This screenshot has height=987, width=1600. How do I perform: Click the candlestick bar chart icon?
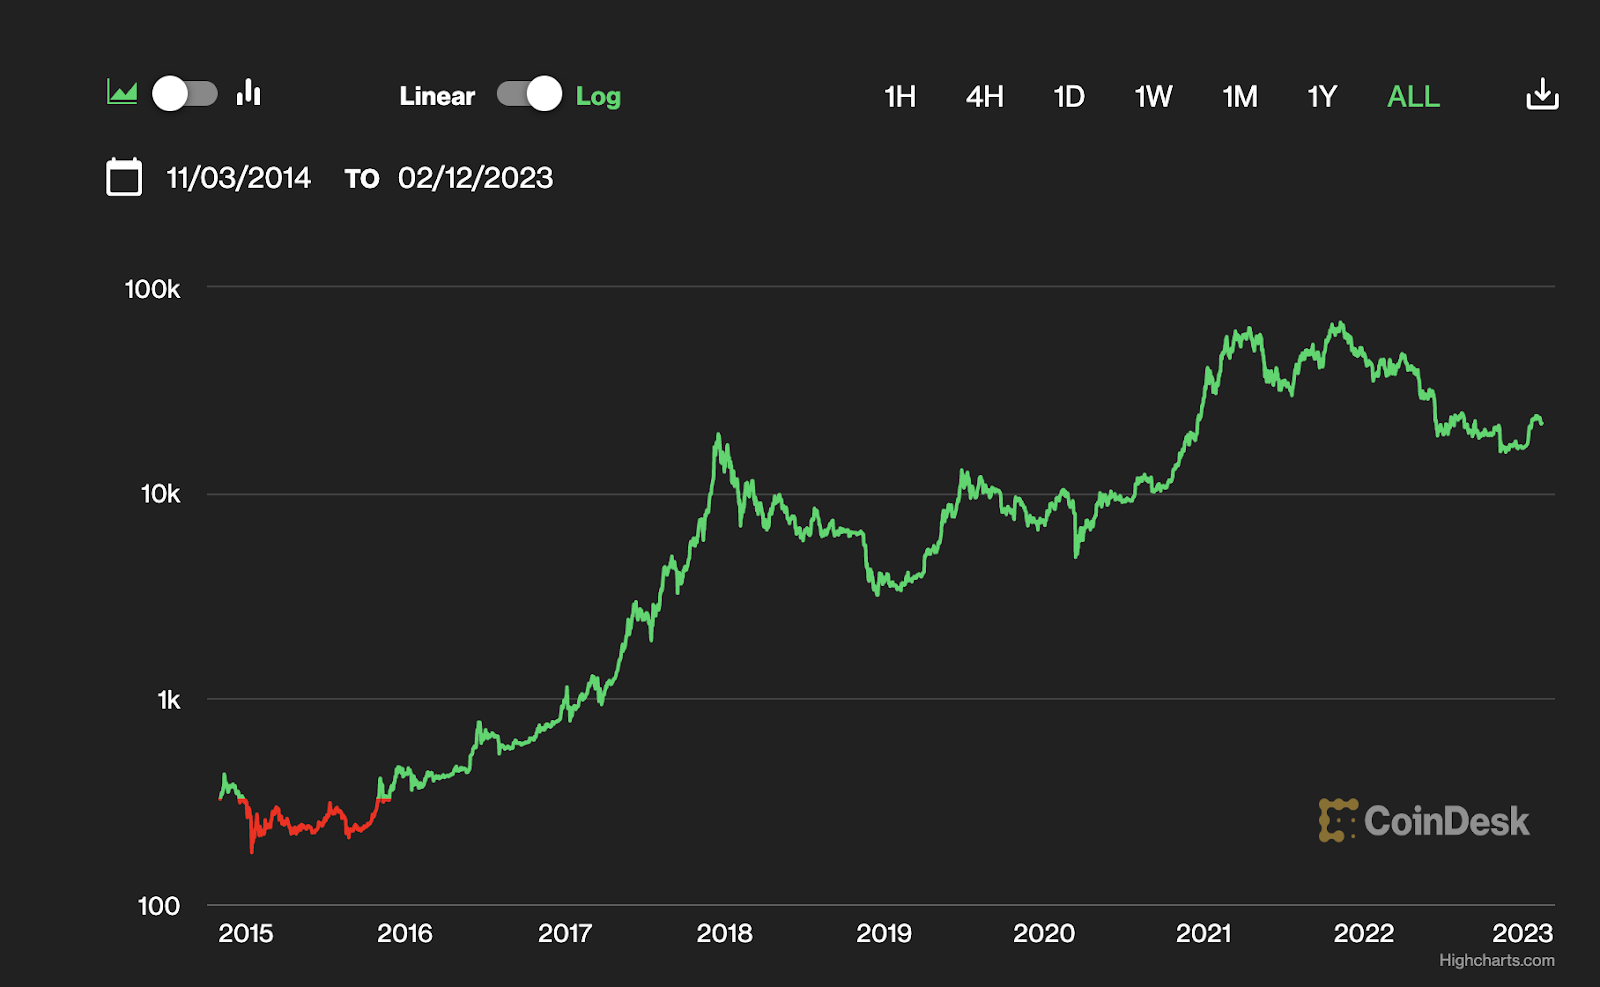point(249,93)
